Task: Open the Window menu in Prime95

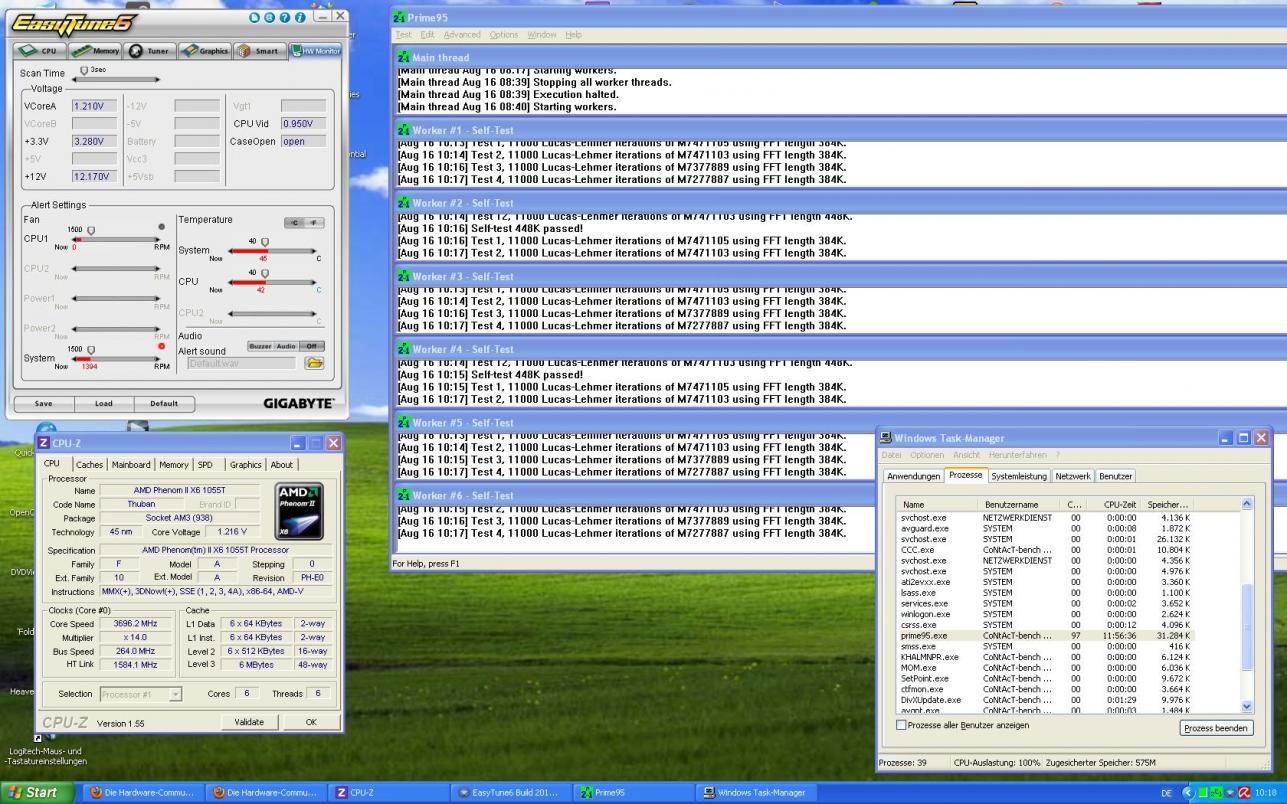Action: 542,35
